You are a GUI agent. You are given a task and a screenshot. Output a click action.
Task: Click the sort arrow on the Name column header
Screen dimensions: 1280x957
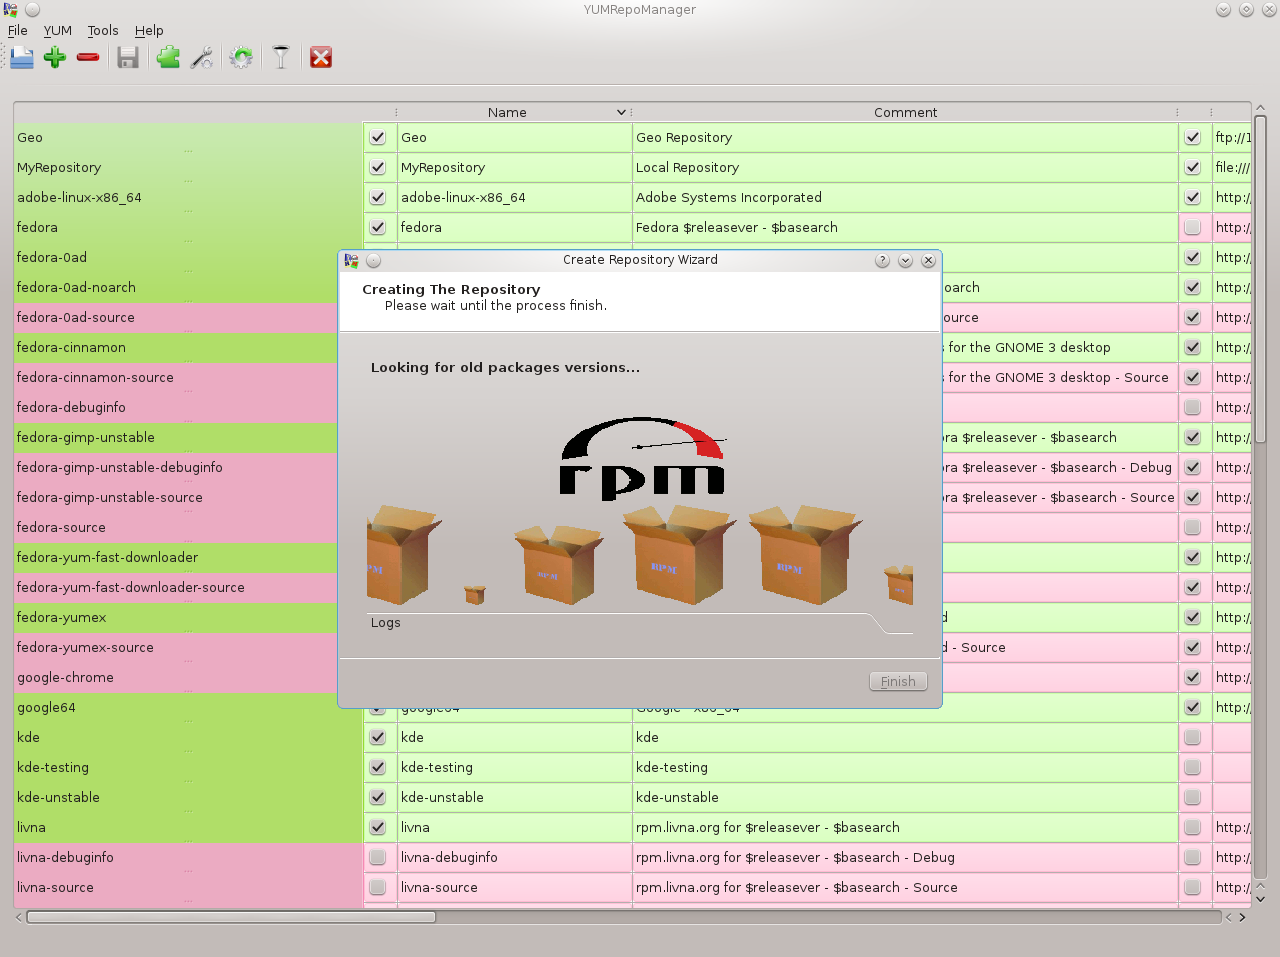621,113
